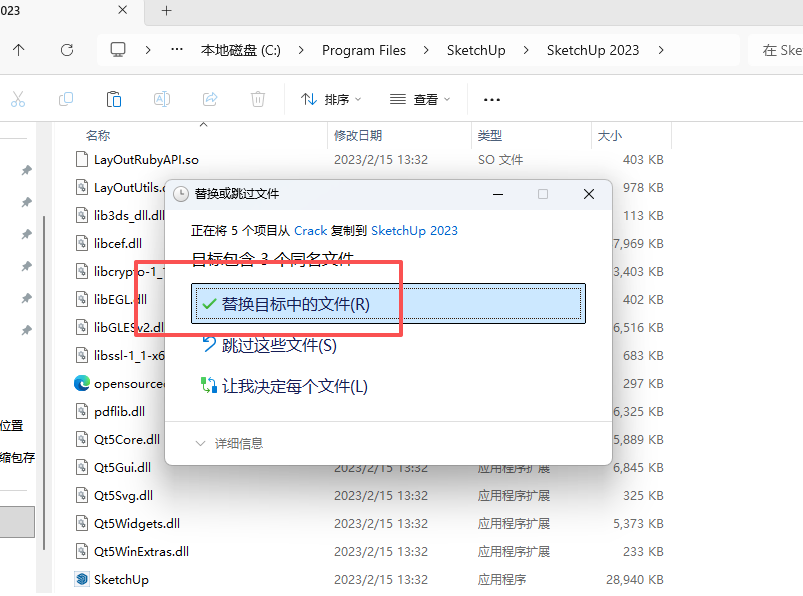Click the Delete (trash) icon

pos(257,98)
